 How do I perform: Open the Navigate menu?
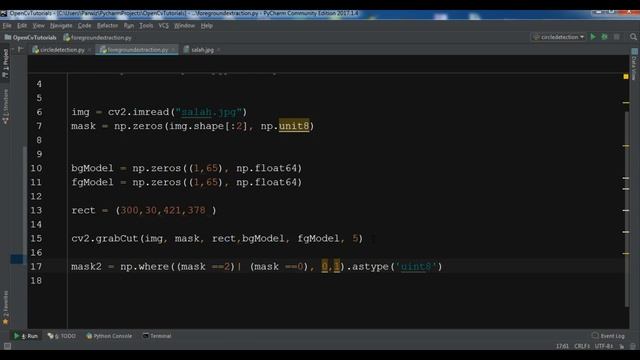61,26
